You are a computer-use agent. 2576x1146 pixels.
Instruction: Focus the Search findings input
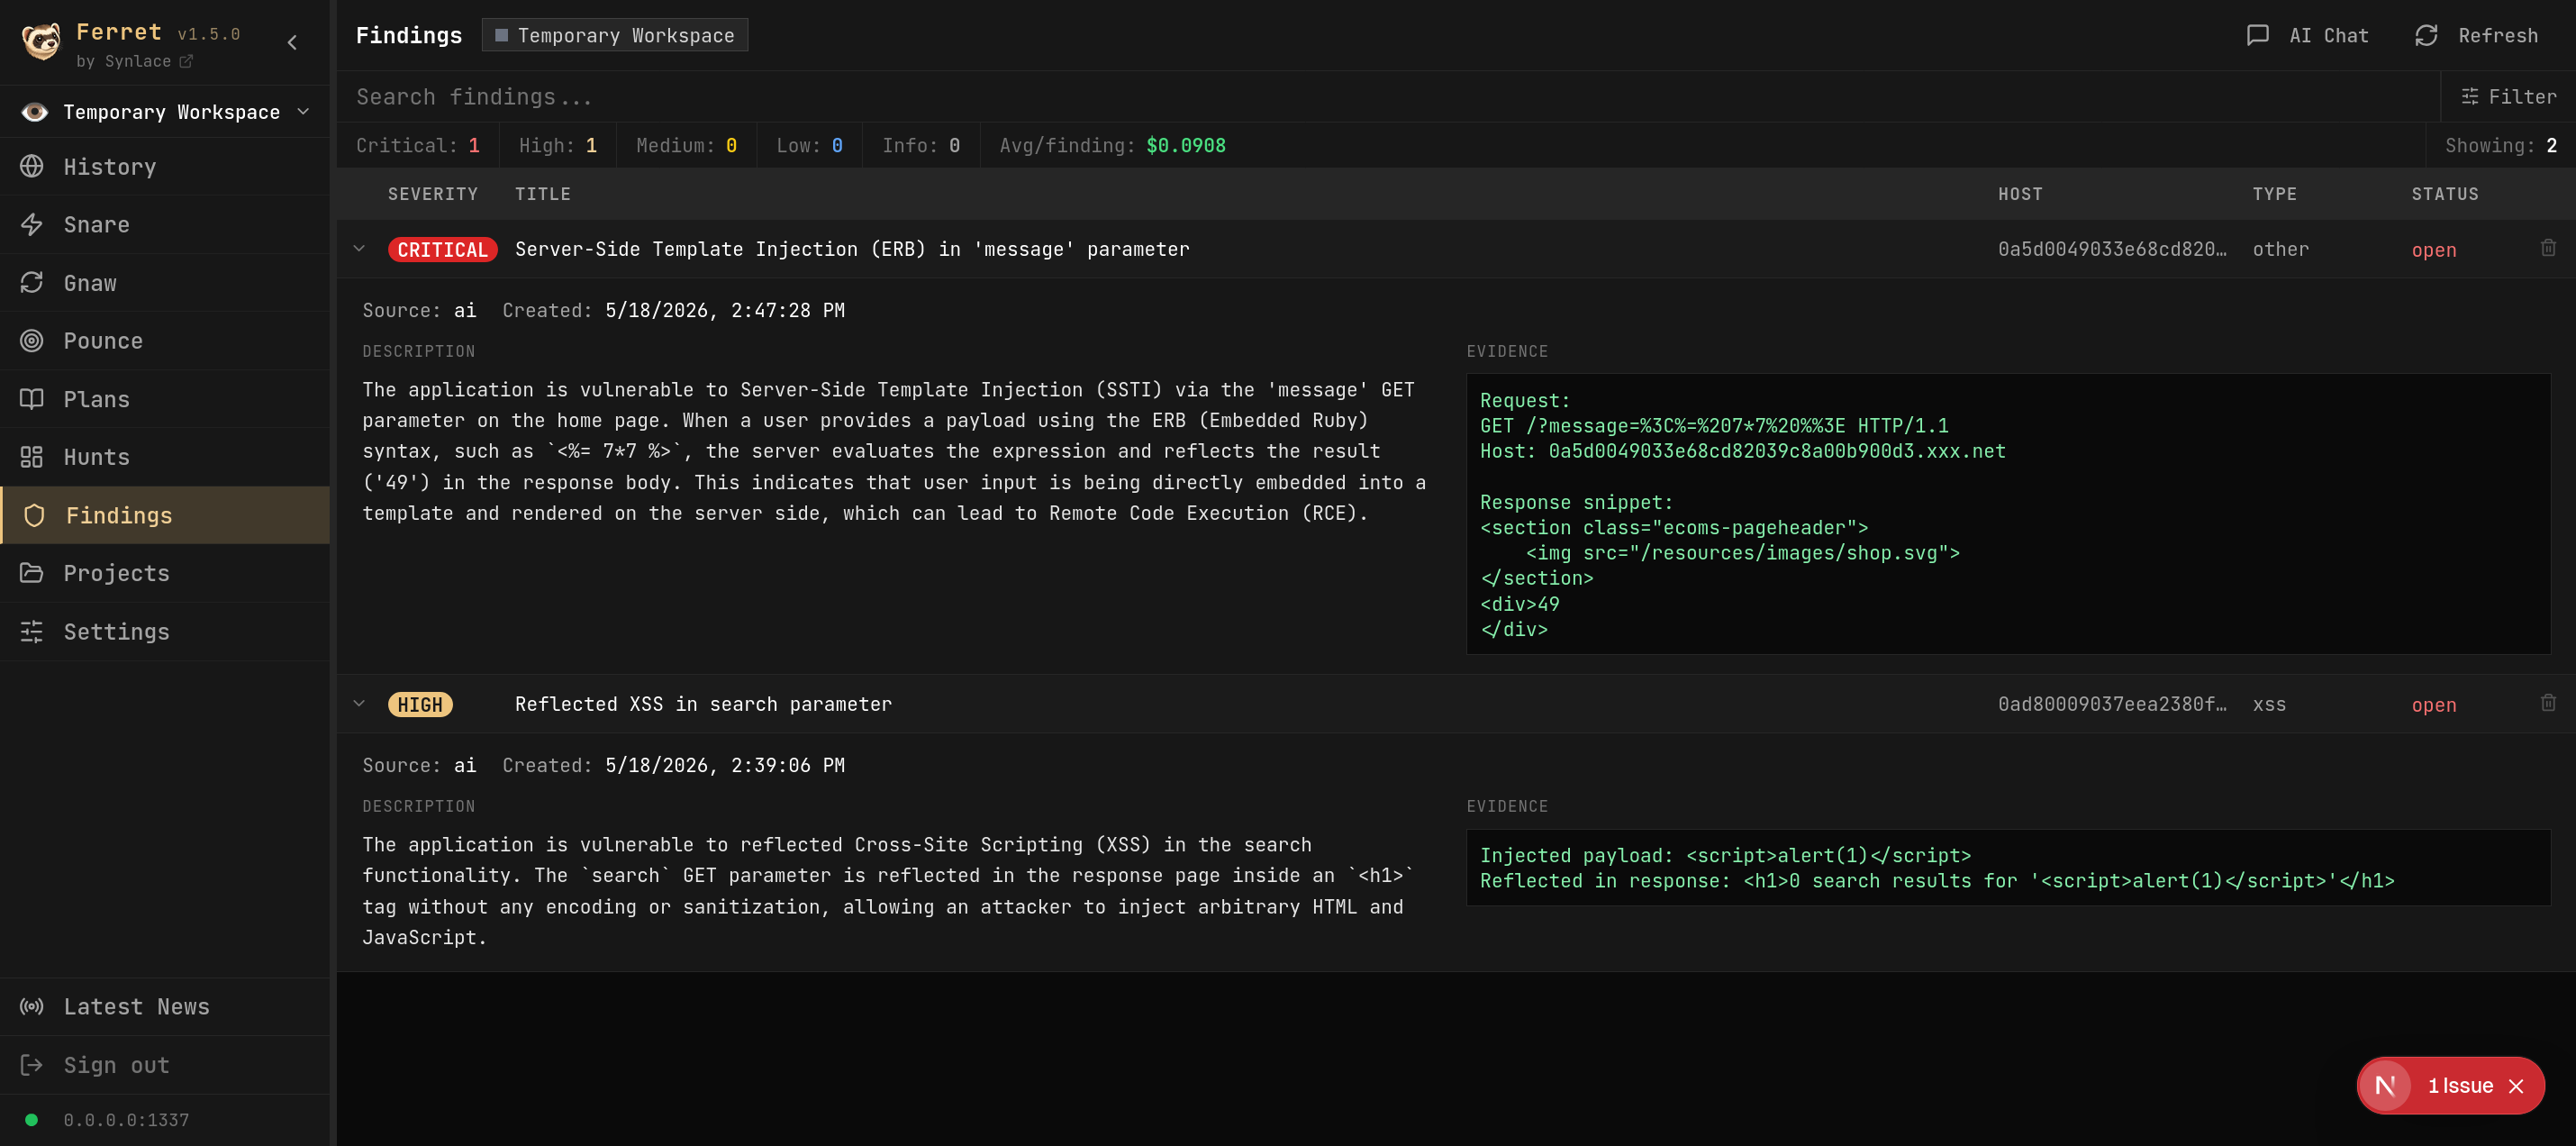(1388, 96)
